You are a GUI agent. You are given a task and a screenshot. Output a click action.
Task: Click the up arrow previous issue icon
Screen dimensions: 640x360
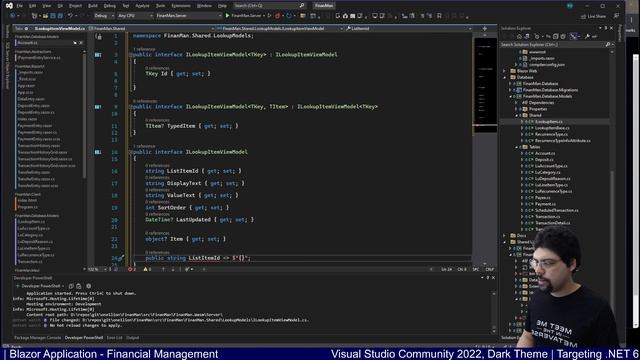point(163,269)
